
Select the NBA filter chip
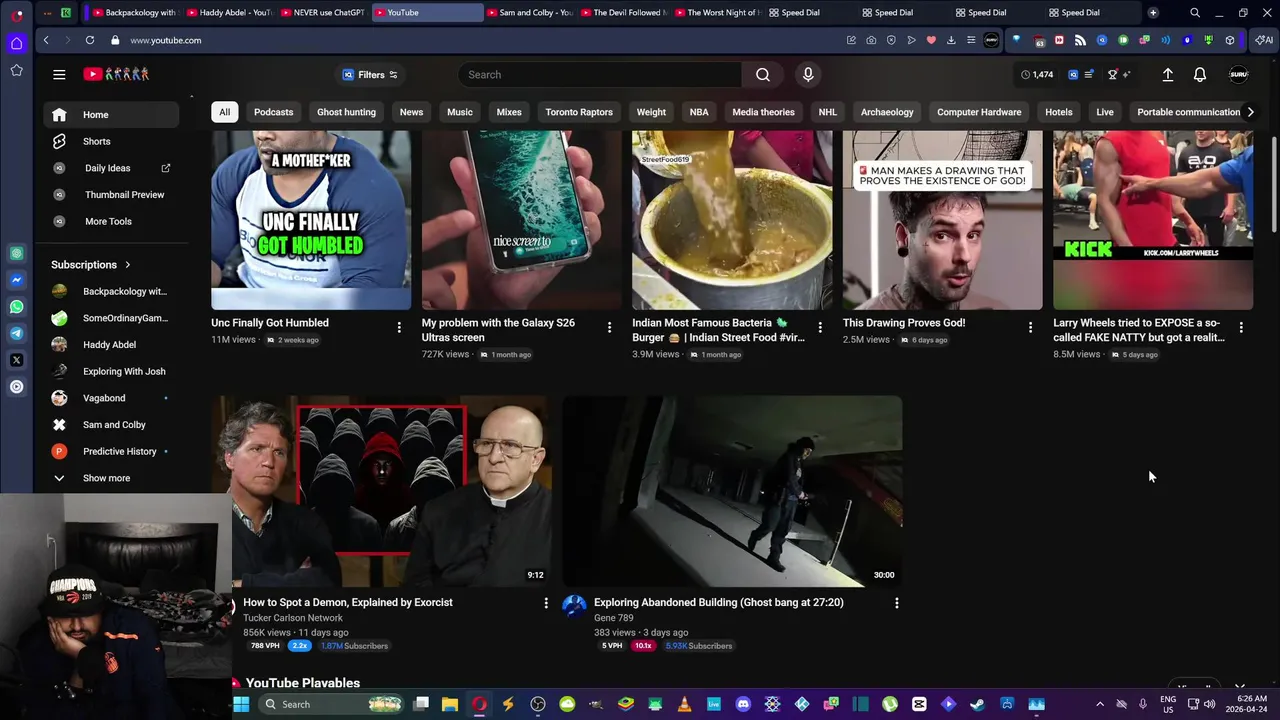tap(699, 112)
